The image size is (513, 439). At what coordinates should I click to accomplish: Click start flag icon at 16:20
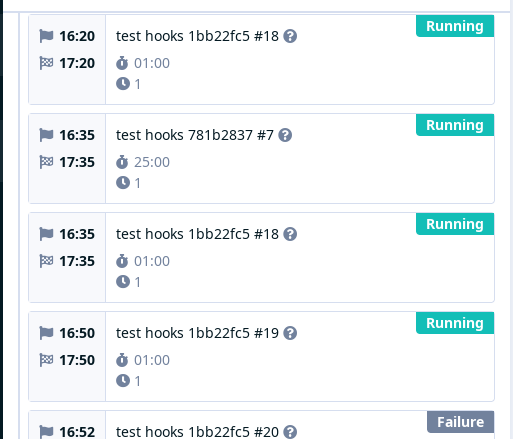pyautogui.click(x=46, y=36)
